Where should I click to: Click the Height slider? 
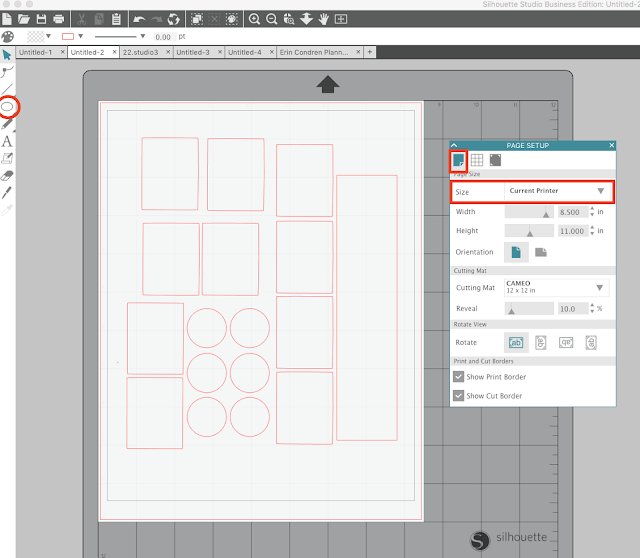pyautogui.click(x=529, y=231)
